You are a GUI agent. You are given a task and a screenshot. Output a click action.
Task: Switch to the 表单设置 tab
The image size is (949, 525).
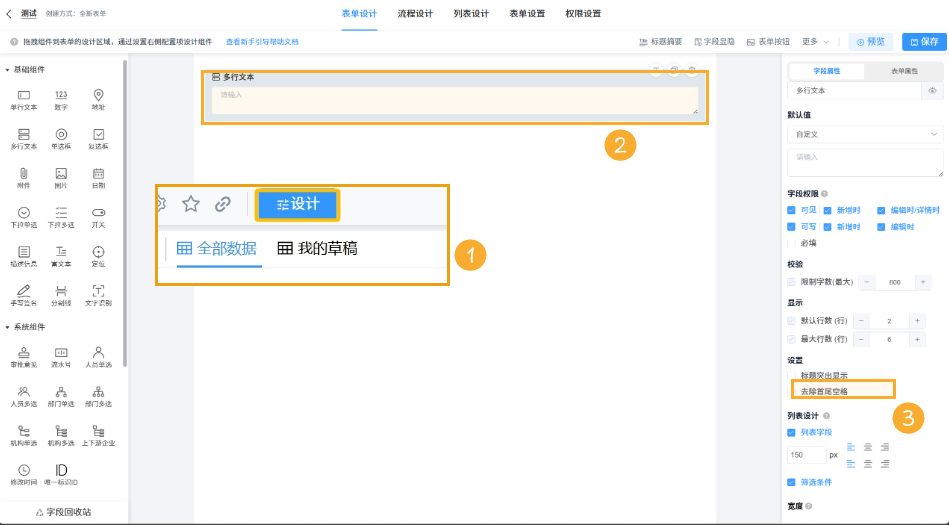(x=527, y=13)
